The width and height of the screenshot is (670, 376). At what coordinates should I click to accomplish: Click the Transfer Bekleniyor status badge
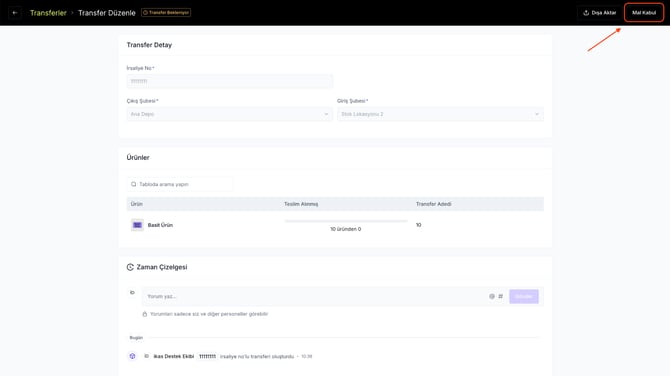[166, 13]
